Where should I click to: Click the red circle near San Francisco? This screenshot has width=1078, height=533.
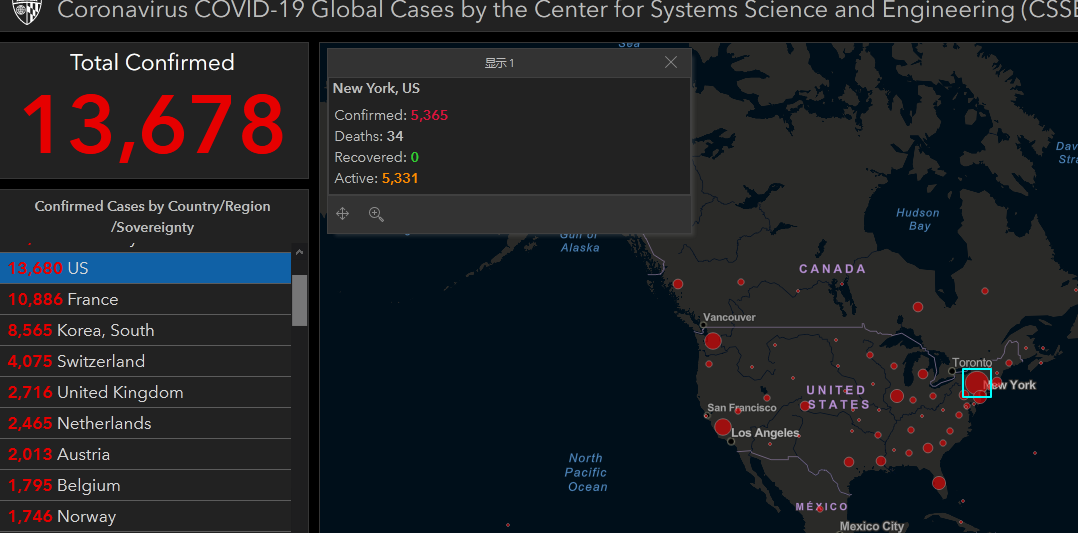(x=723, y=427)
